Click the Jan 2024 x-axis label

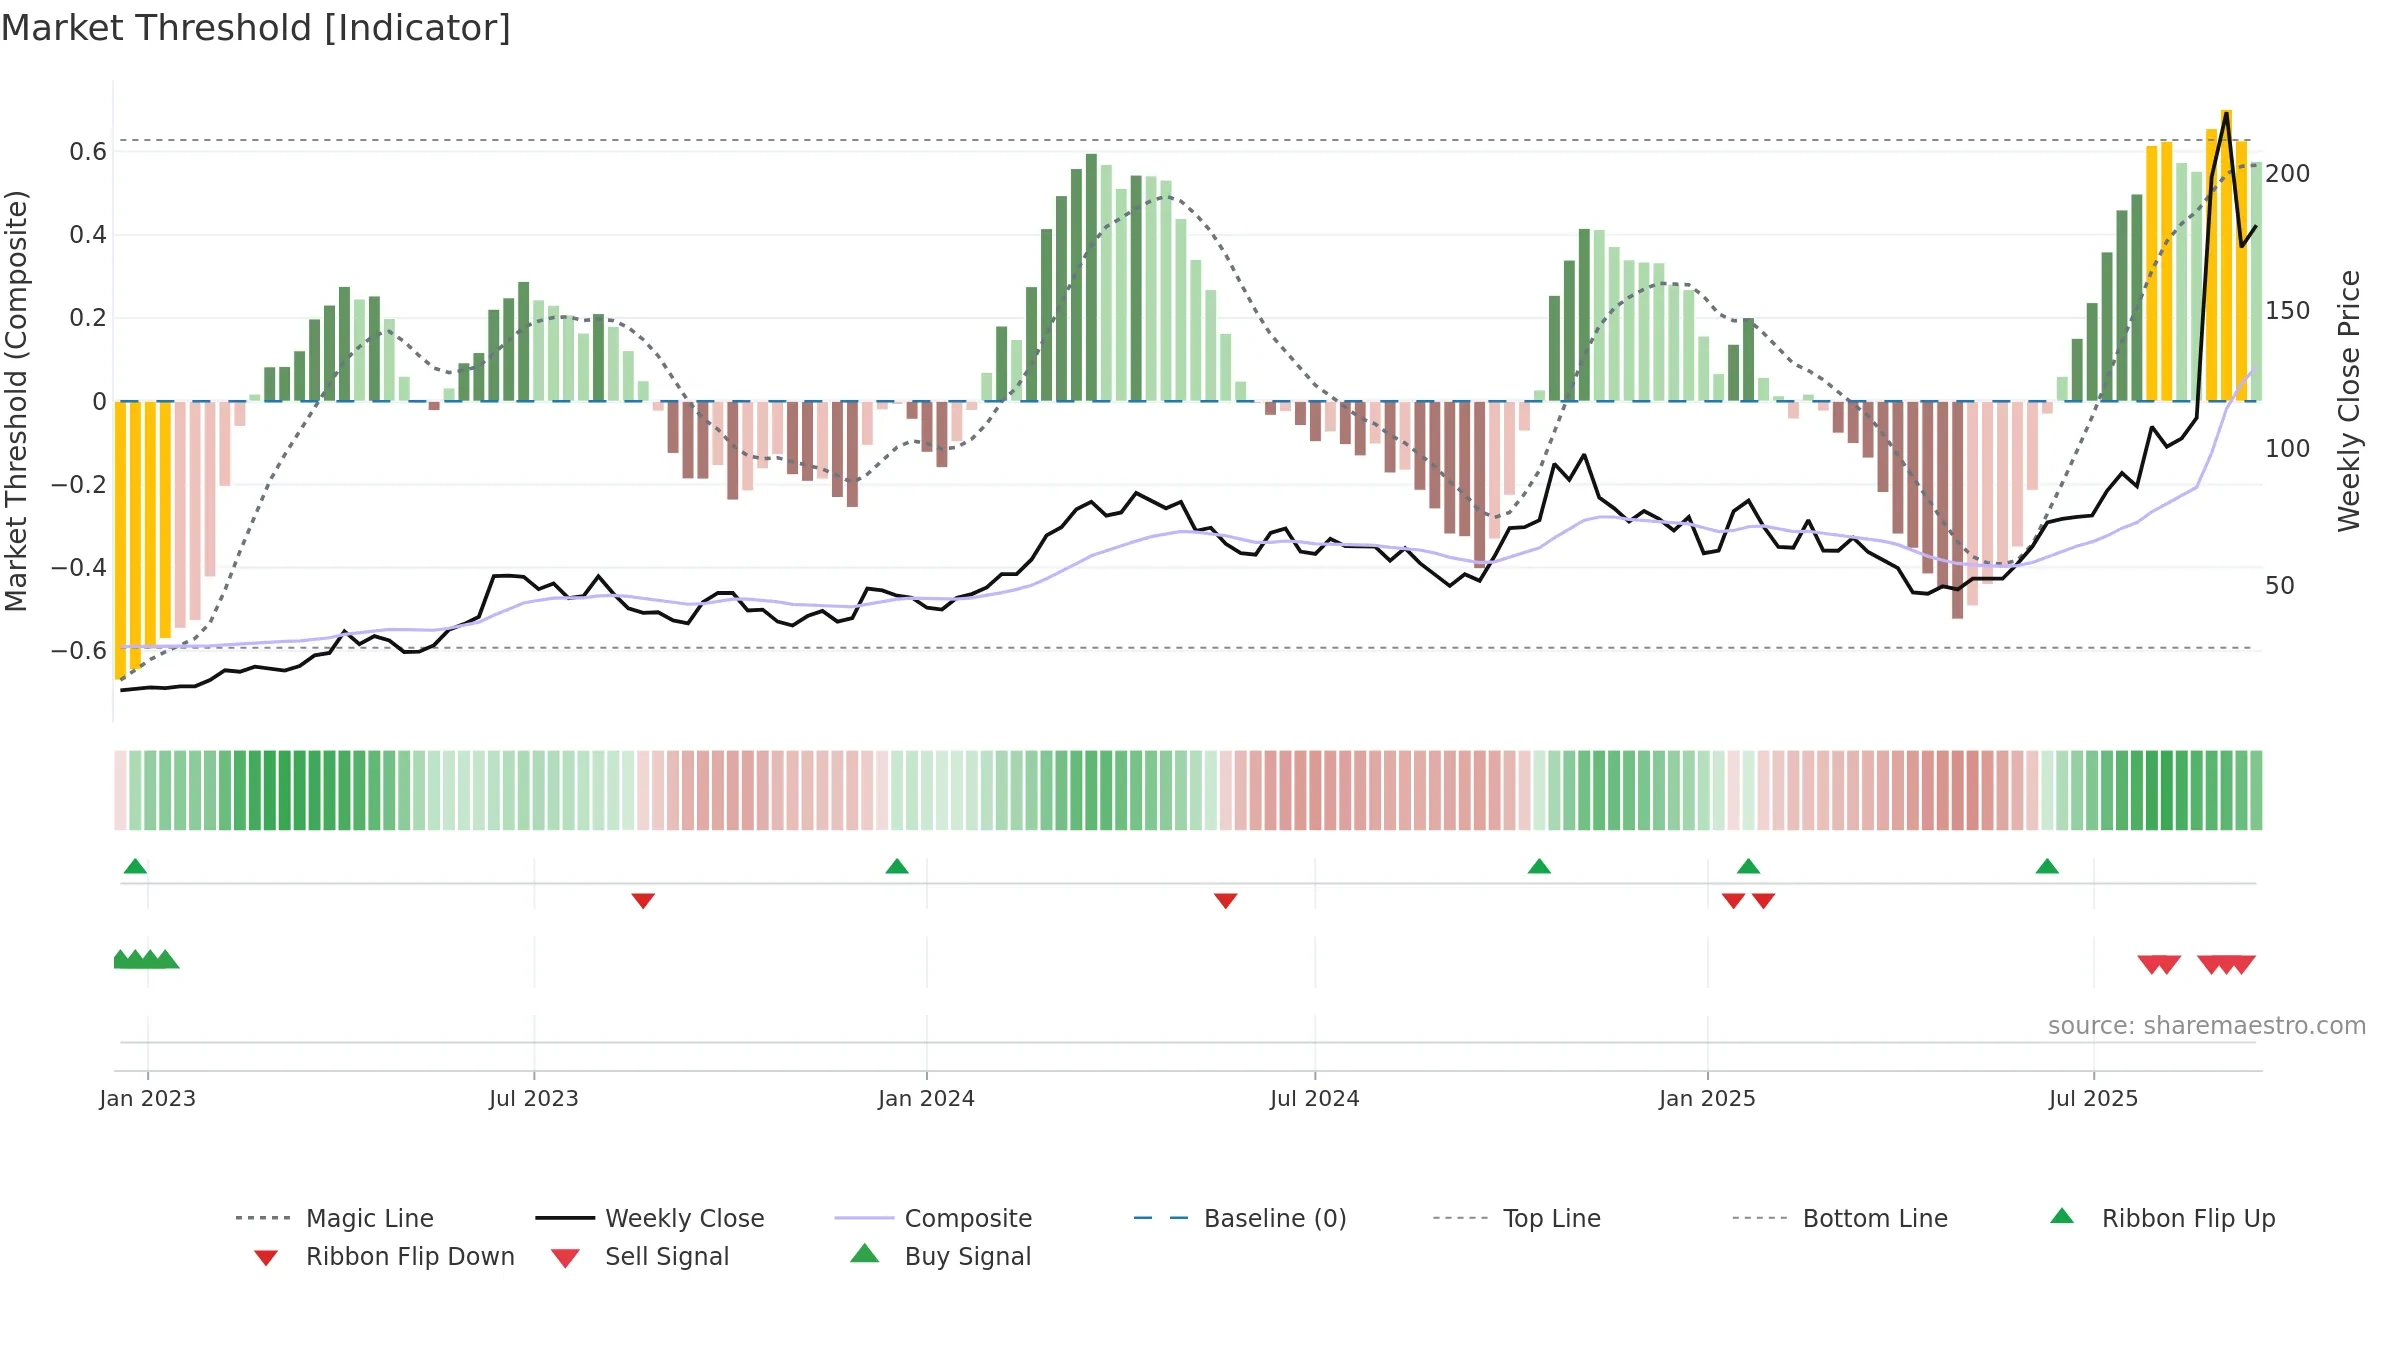927,1098
